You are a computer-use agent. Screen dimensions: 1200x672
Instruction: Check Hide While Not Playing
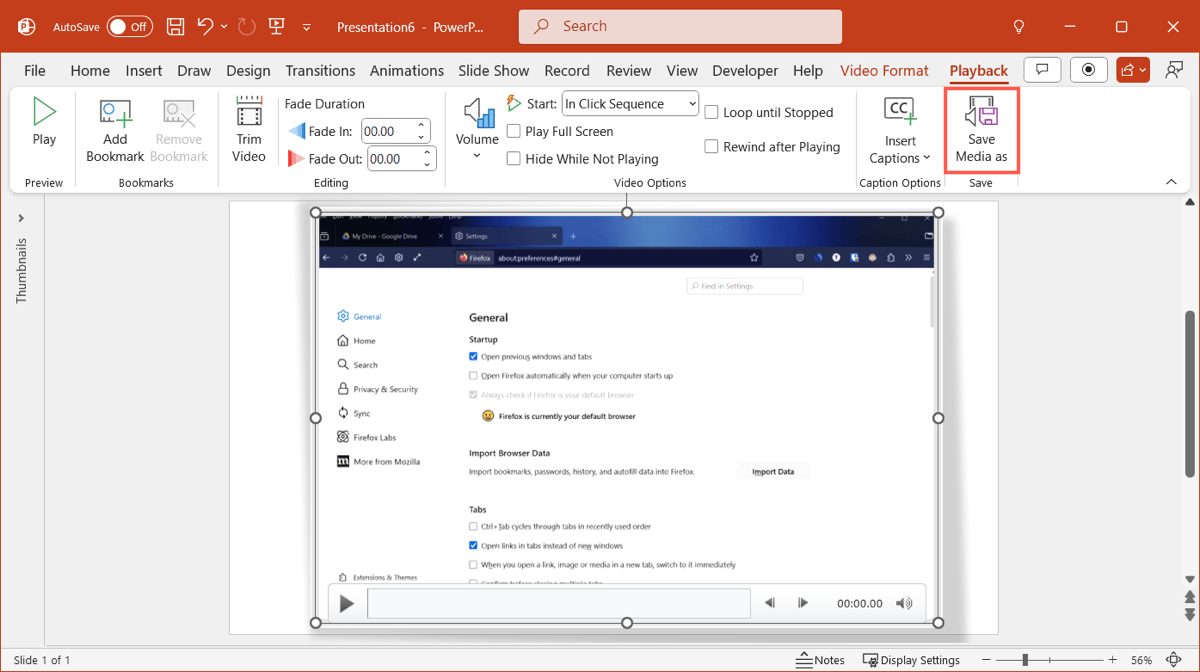(x=514, y=158)
